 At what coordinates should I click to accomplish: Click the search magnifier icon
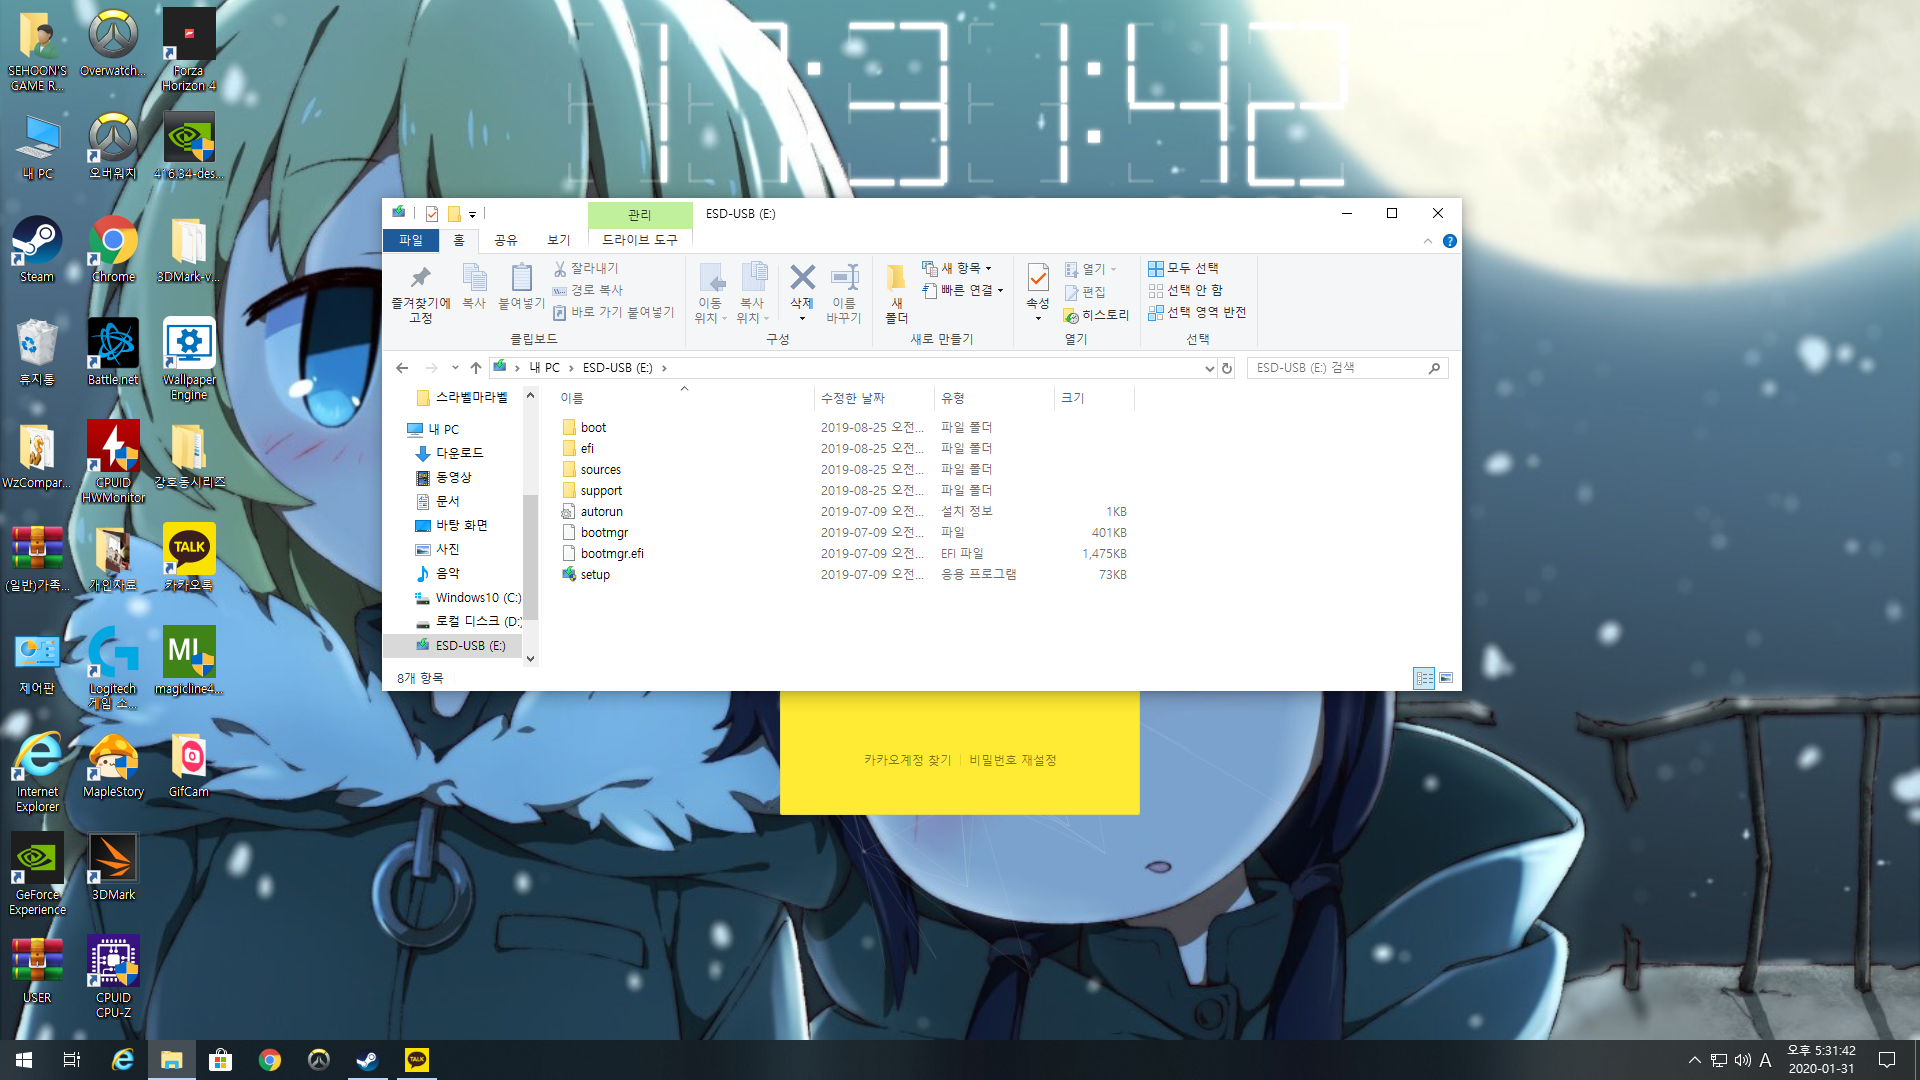(1434, 368)
